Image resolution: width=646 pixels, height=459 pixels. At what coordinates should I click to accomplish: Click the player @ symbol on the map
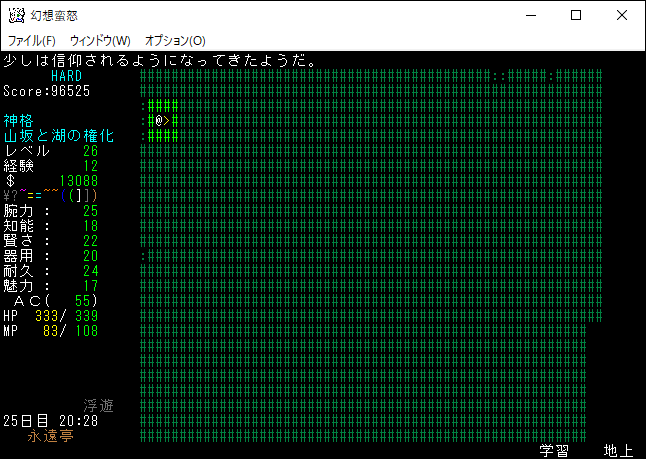click(158, 120)
